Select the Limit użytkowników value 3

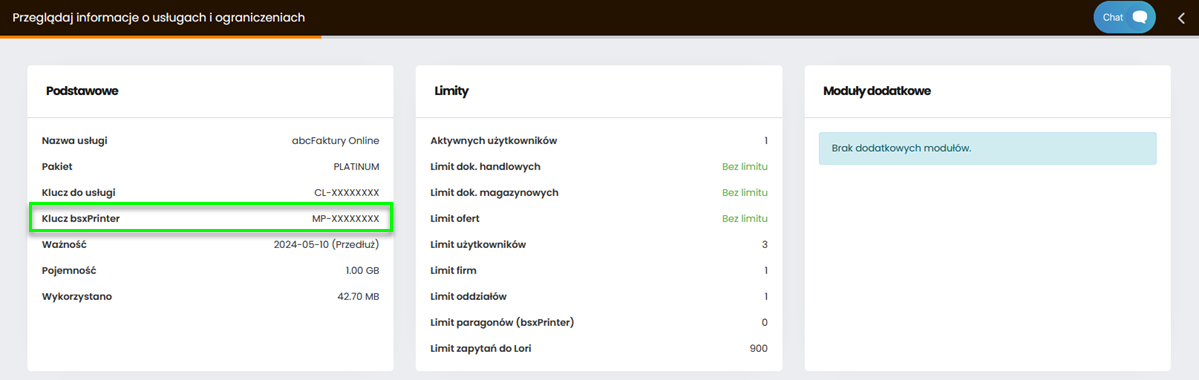[765, 245]
